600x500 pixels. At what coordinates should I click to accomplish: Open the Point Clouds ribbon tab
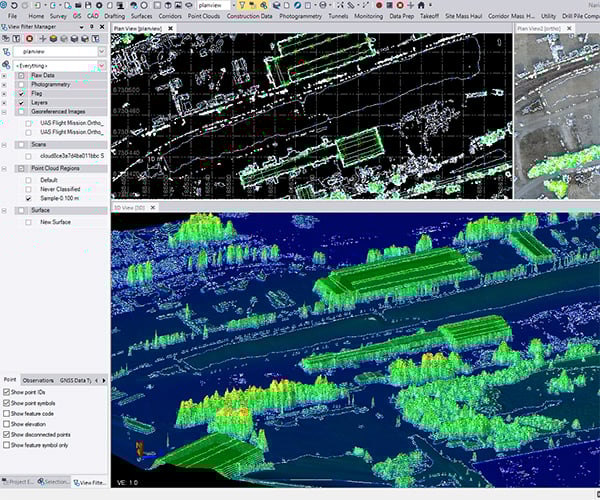tap(204, 16)
